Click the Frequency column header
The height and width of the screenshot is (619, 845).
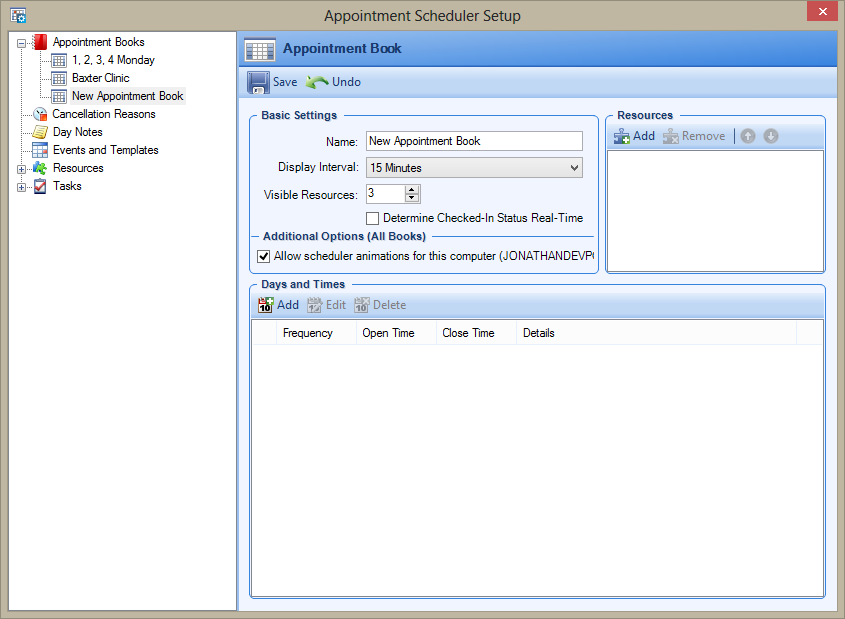tap(308, 333)
